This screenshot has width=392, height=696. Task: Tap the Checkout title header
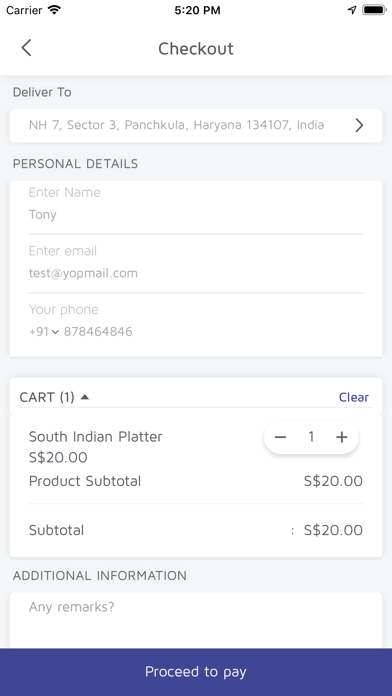[196, 48]
